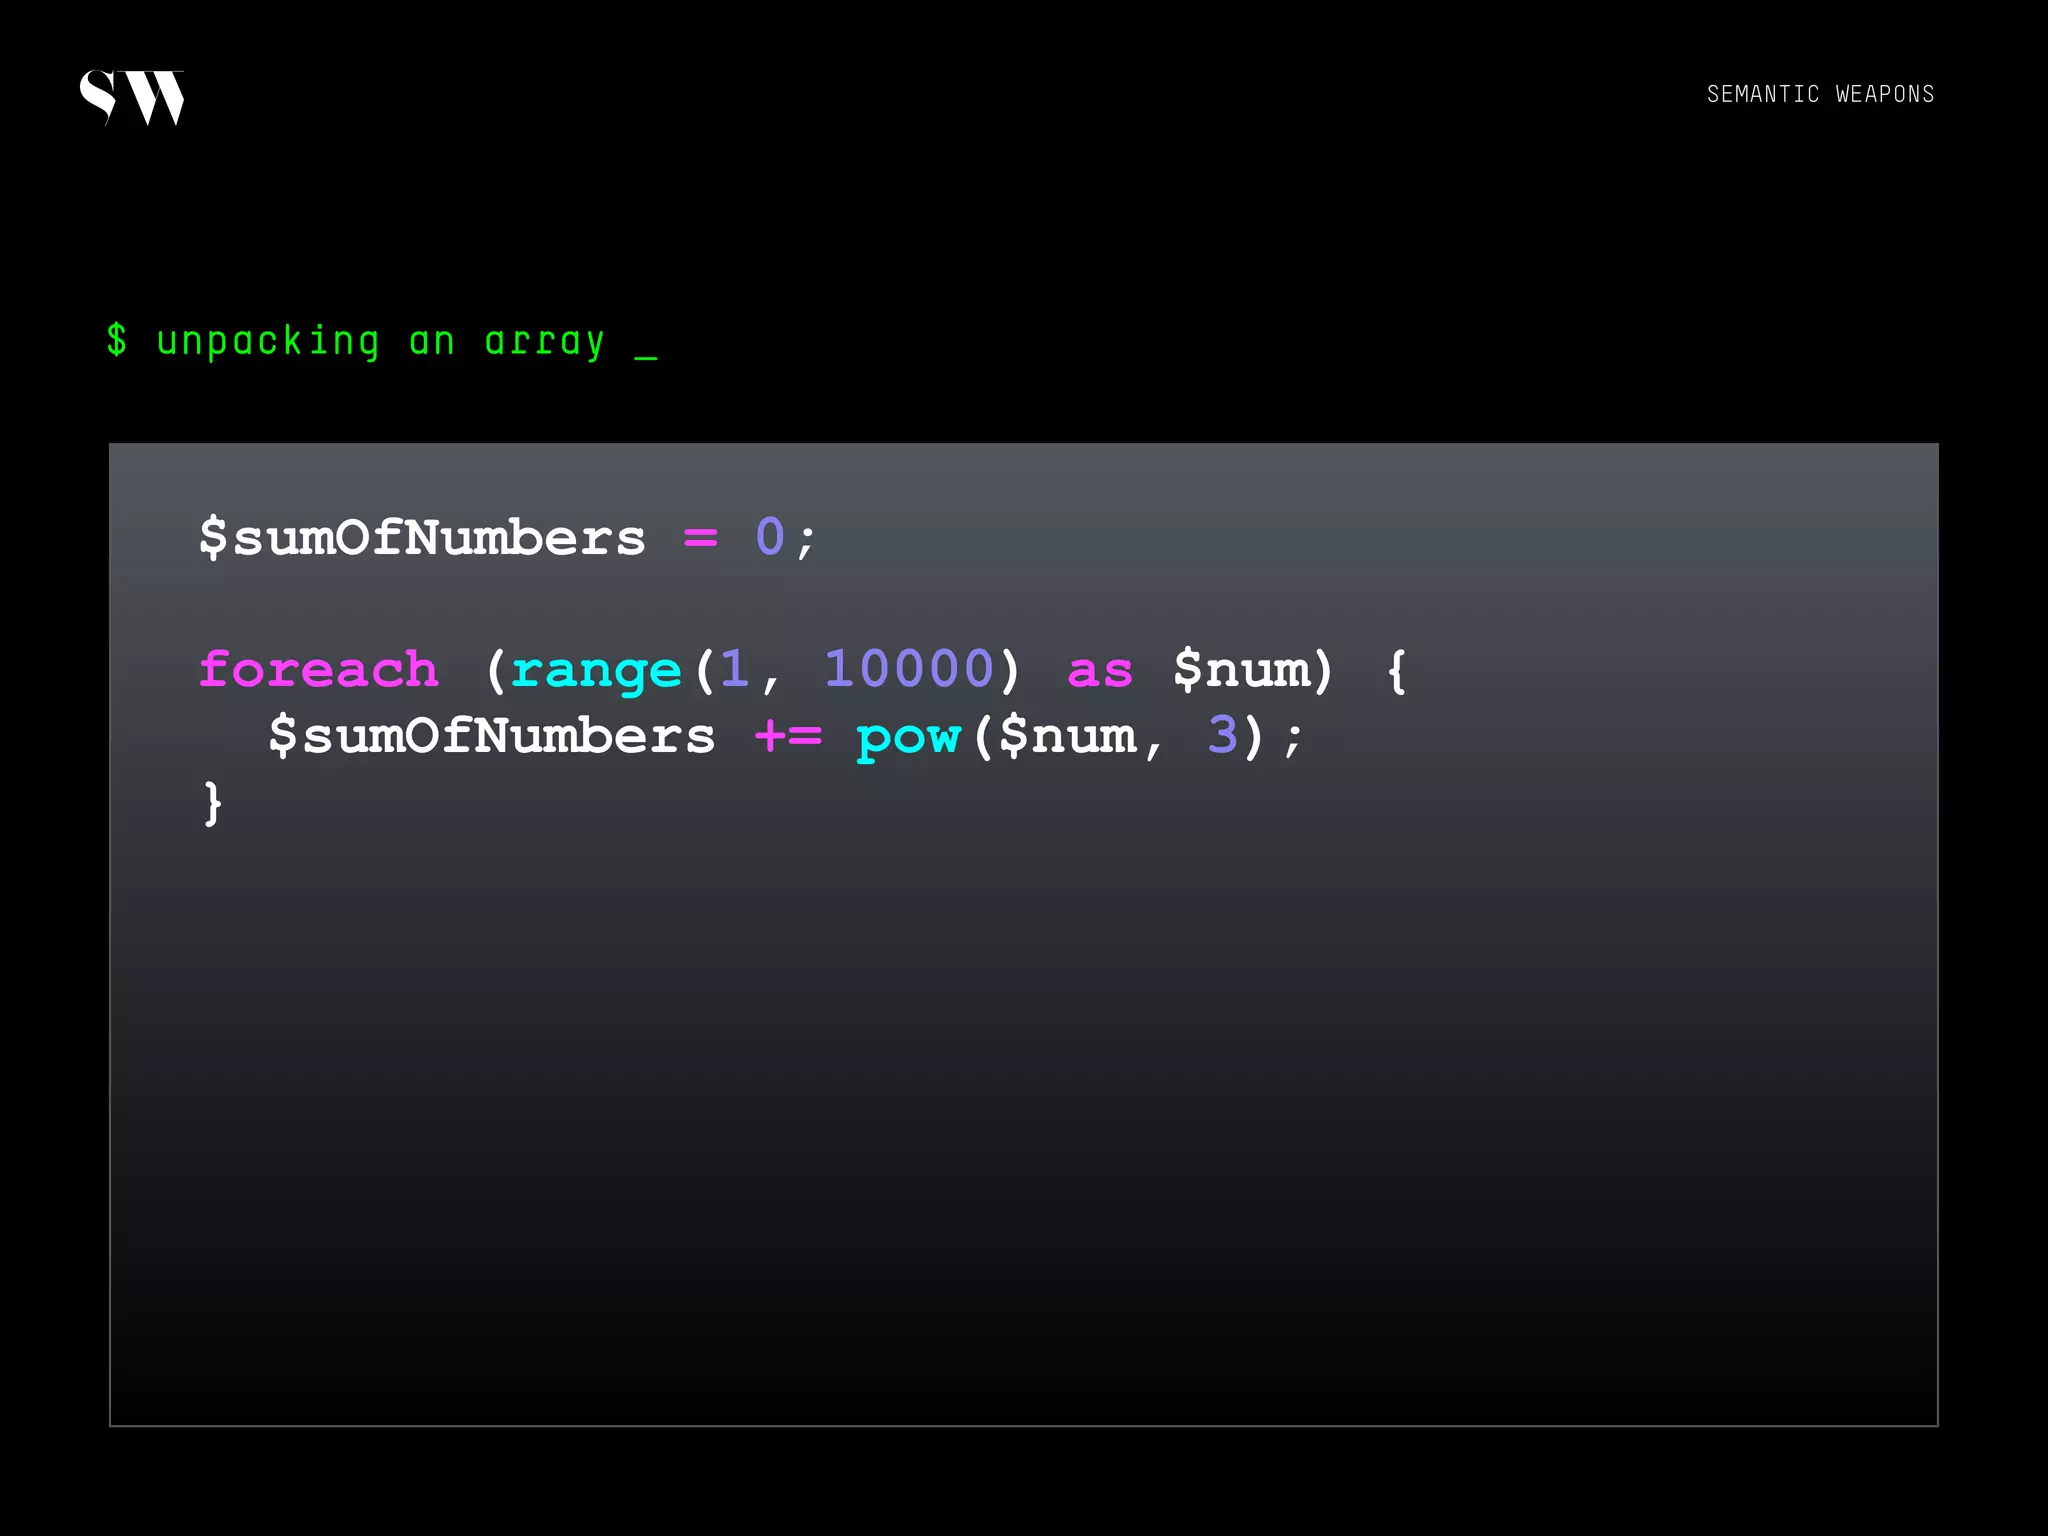Image resolution: width=2048 pixels, height=1536 pixels.
Task: Click the 'range' function name
Action: point(597,672)
